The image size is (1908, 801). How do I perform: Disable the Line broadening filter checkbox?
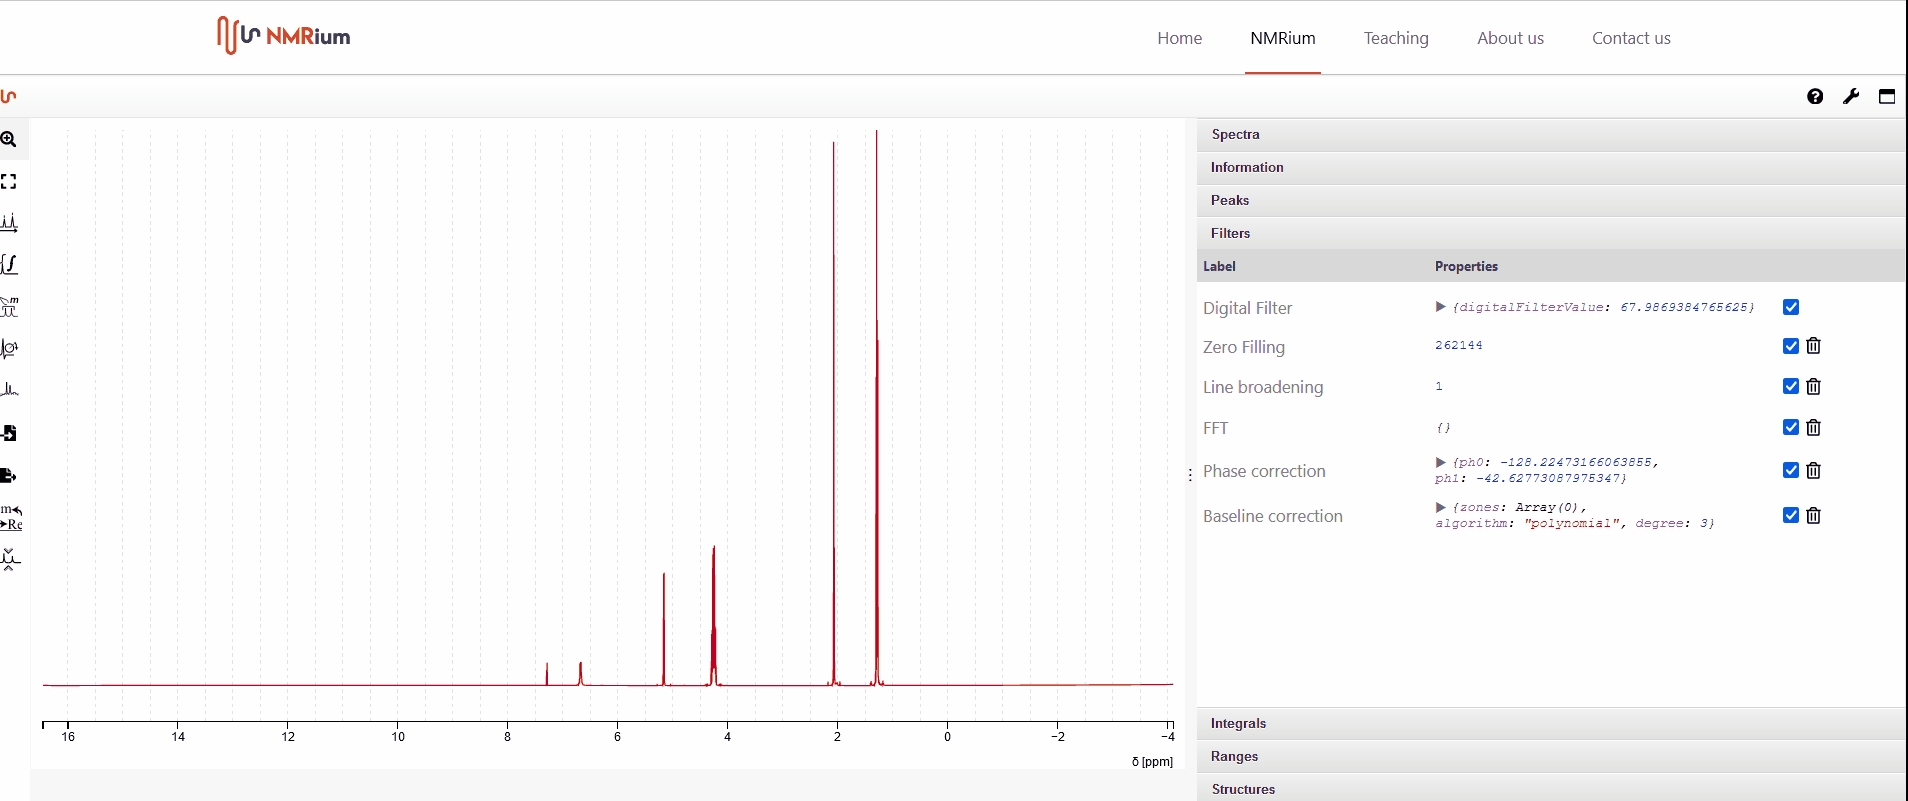tap(1791, 387)
